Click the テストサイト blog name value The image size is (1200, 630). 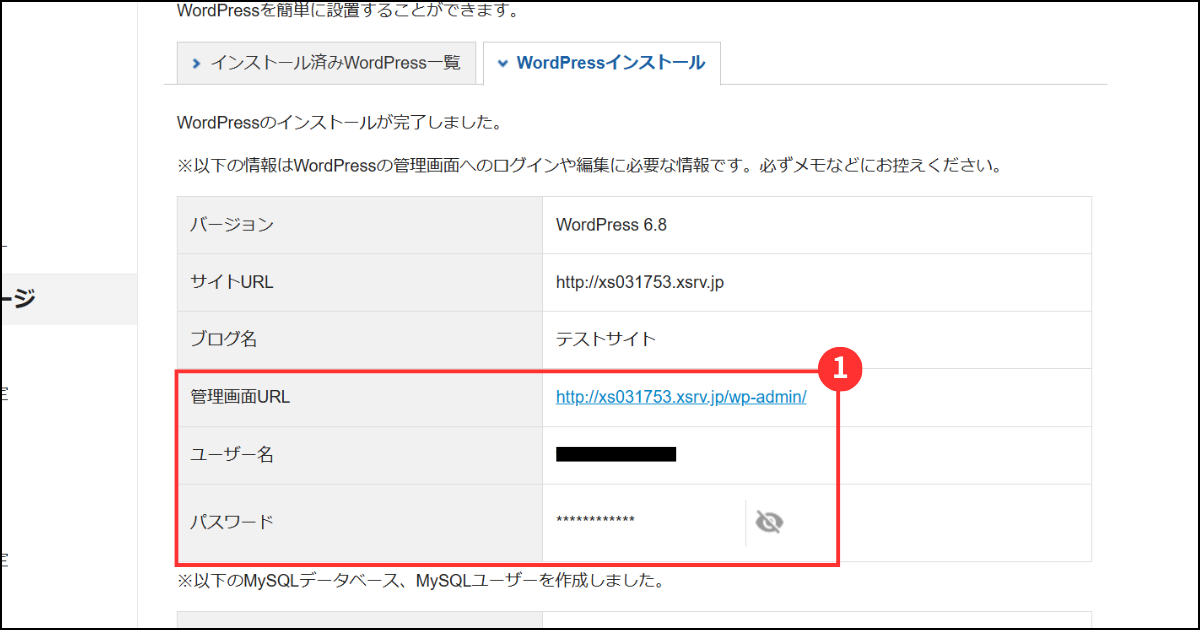tap(606, 339)
